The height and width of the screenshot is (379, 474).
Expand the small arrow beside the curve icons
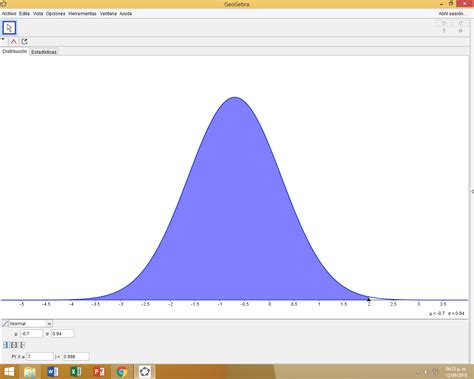[x=3, y=39]
